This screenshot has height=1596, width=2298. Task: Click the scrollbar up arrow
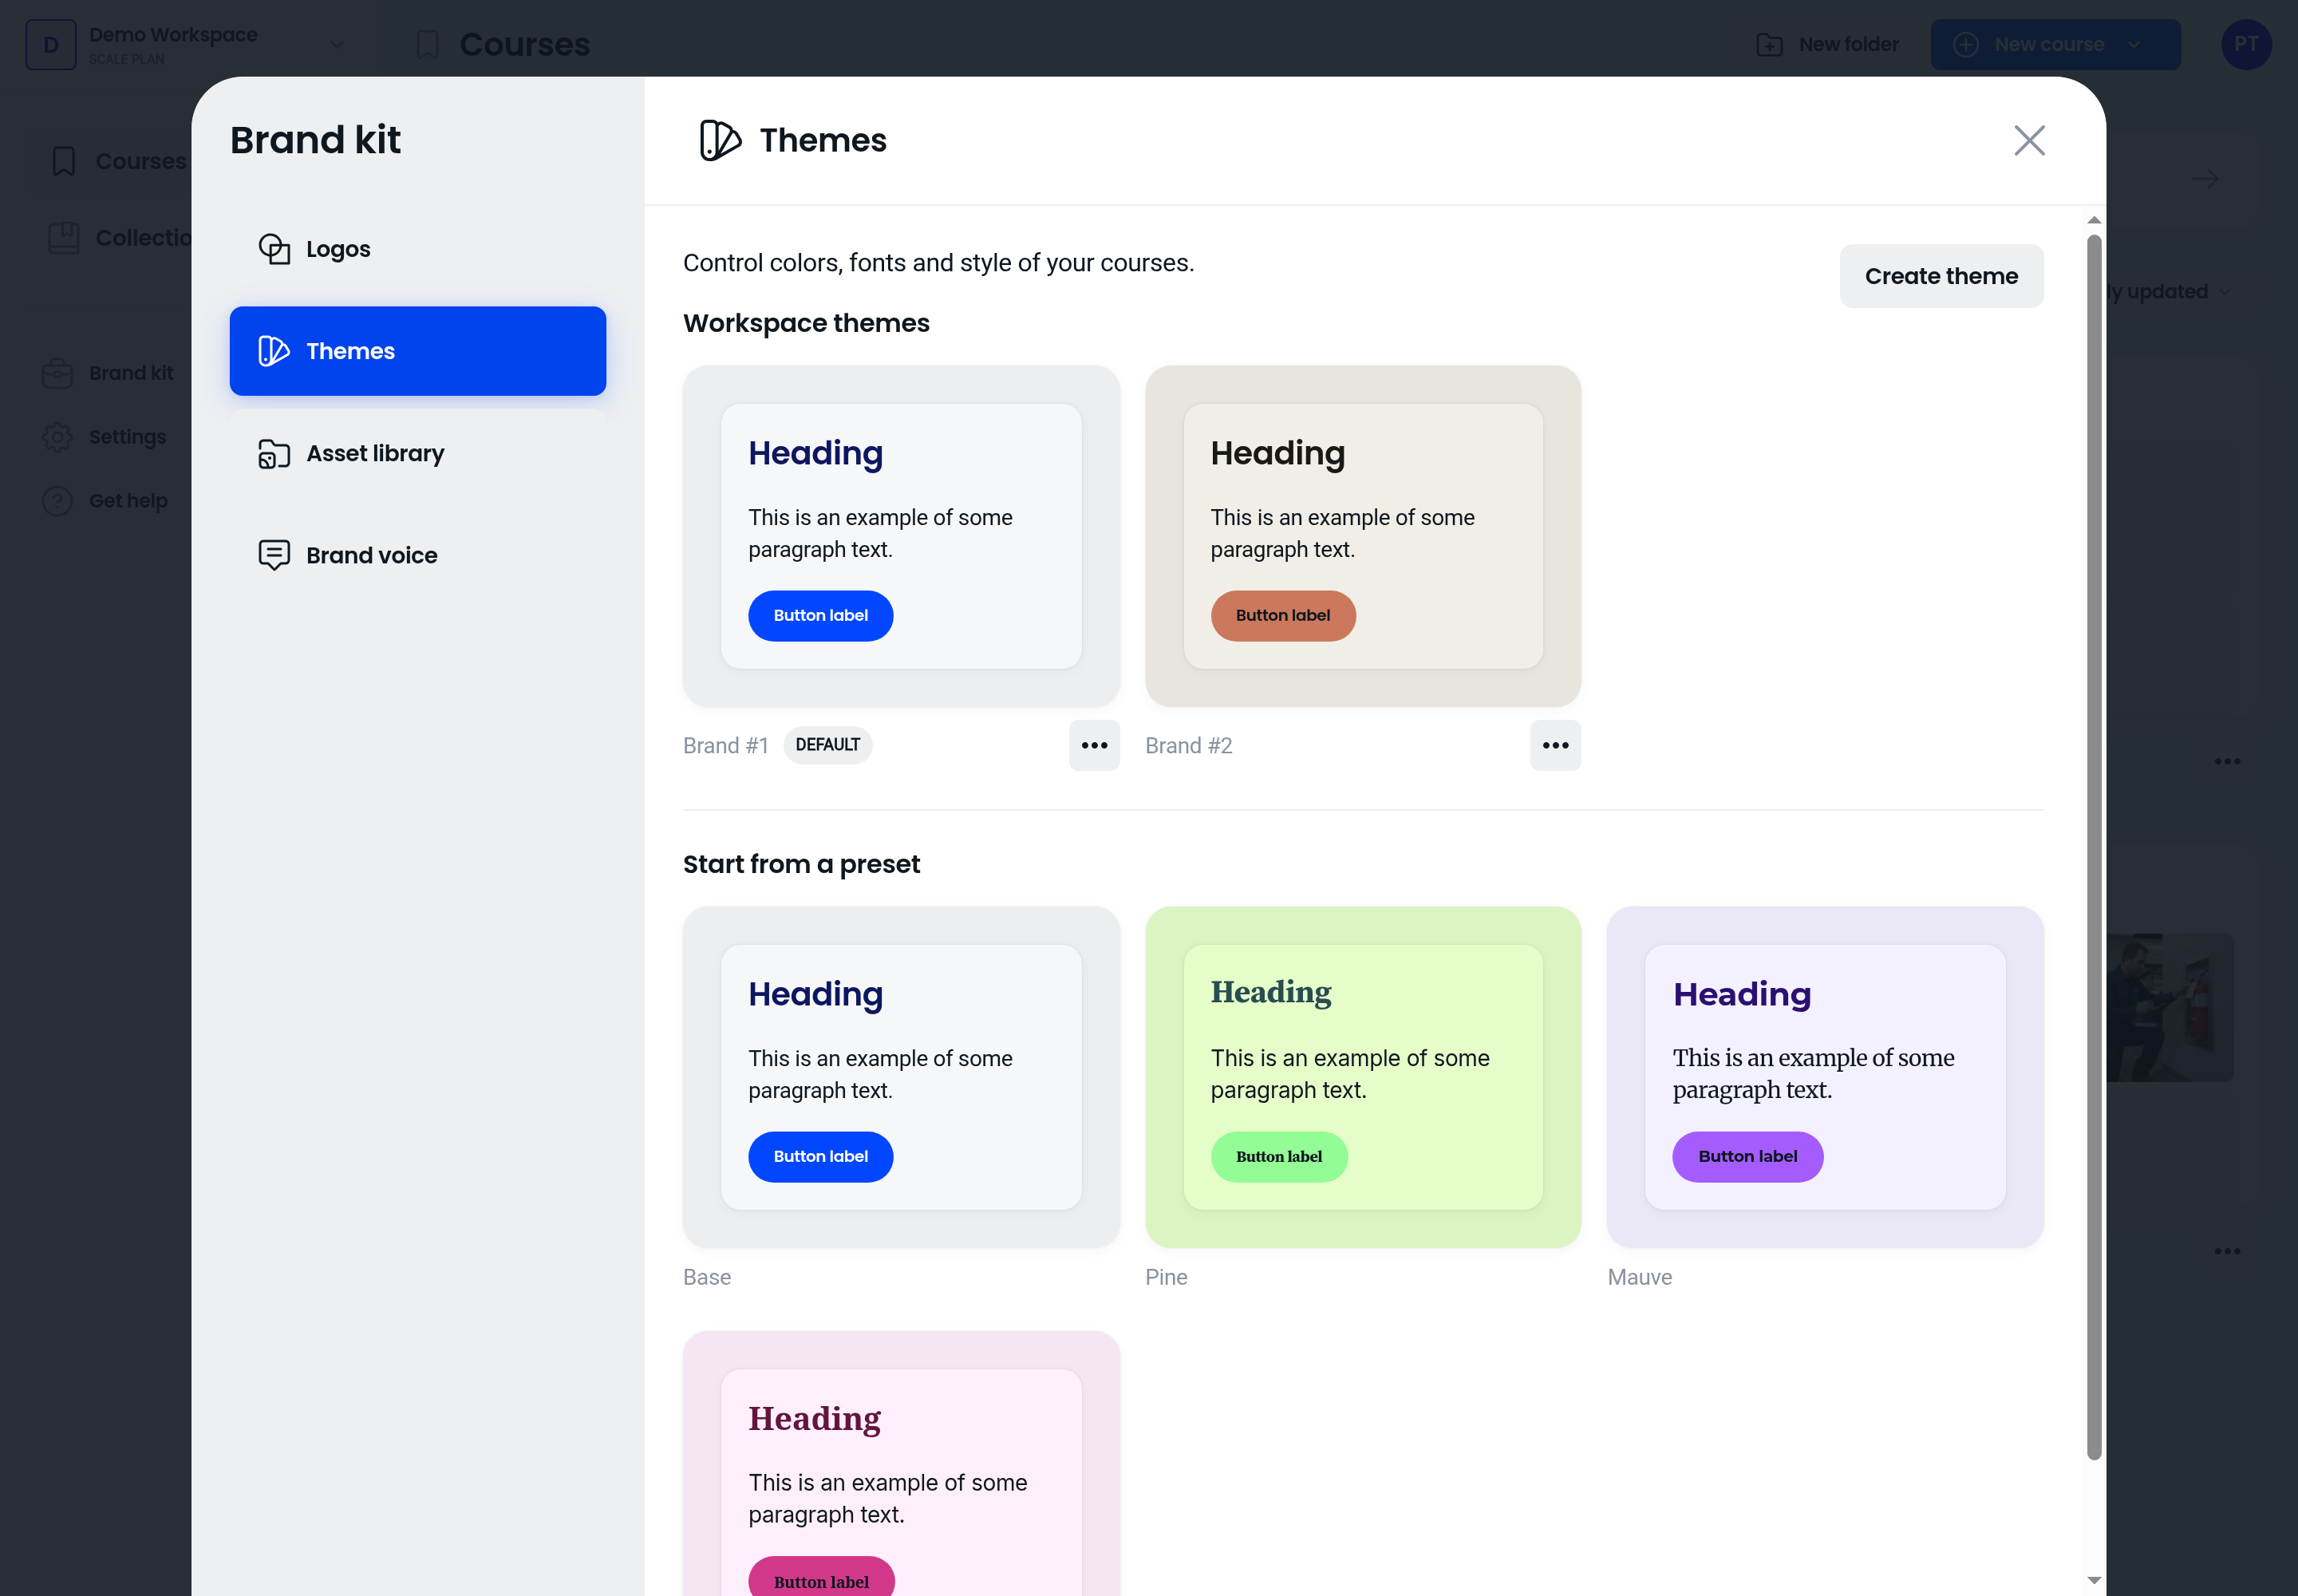[2093, 220]
